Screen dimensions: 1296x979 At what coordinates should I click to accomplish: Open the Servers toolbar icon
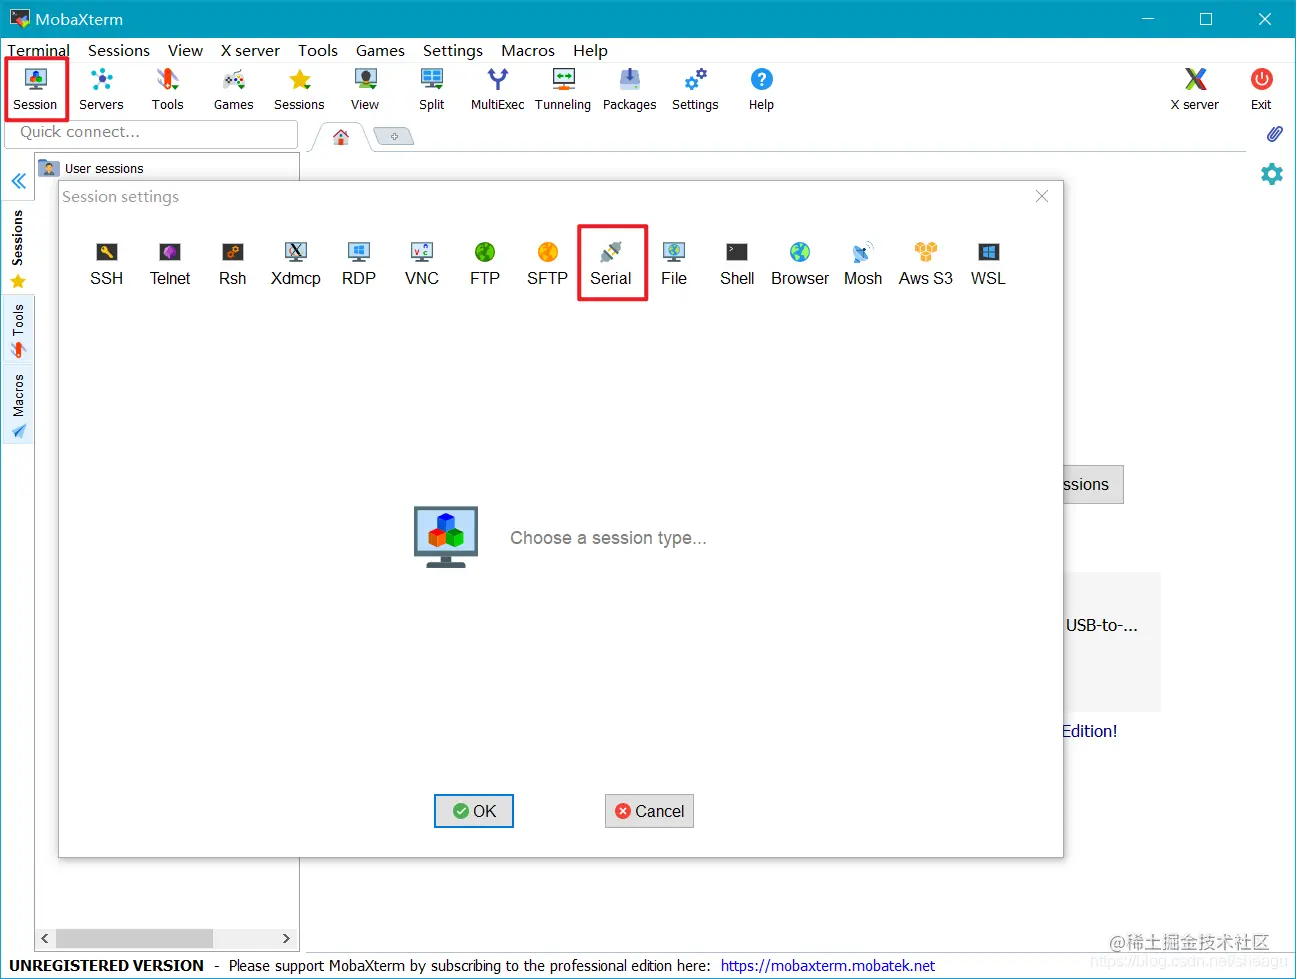(x=101, y=89)
